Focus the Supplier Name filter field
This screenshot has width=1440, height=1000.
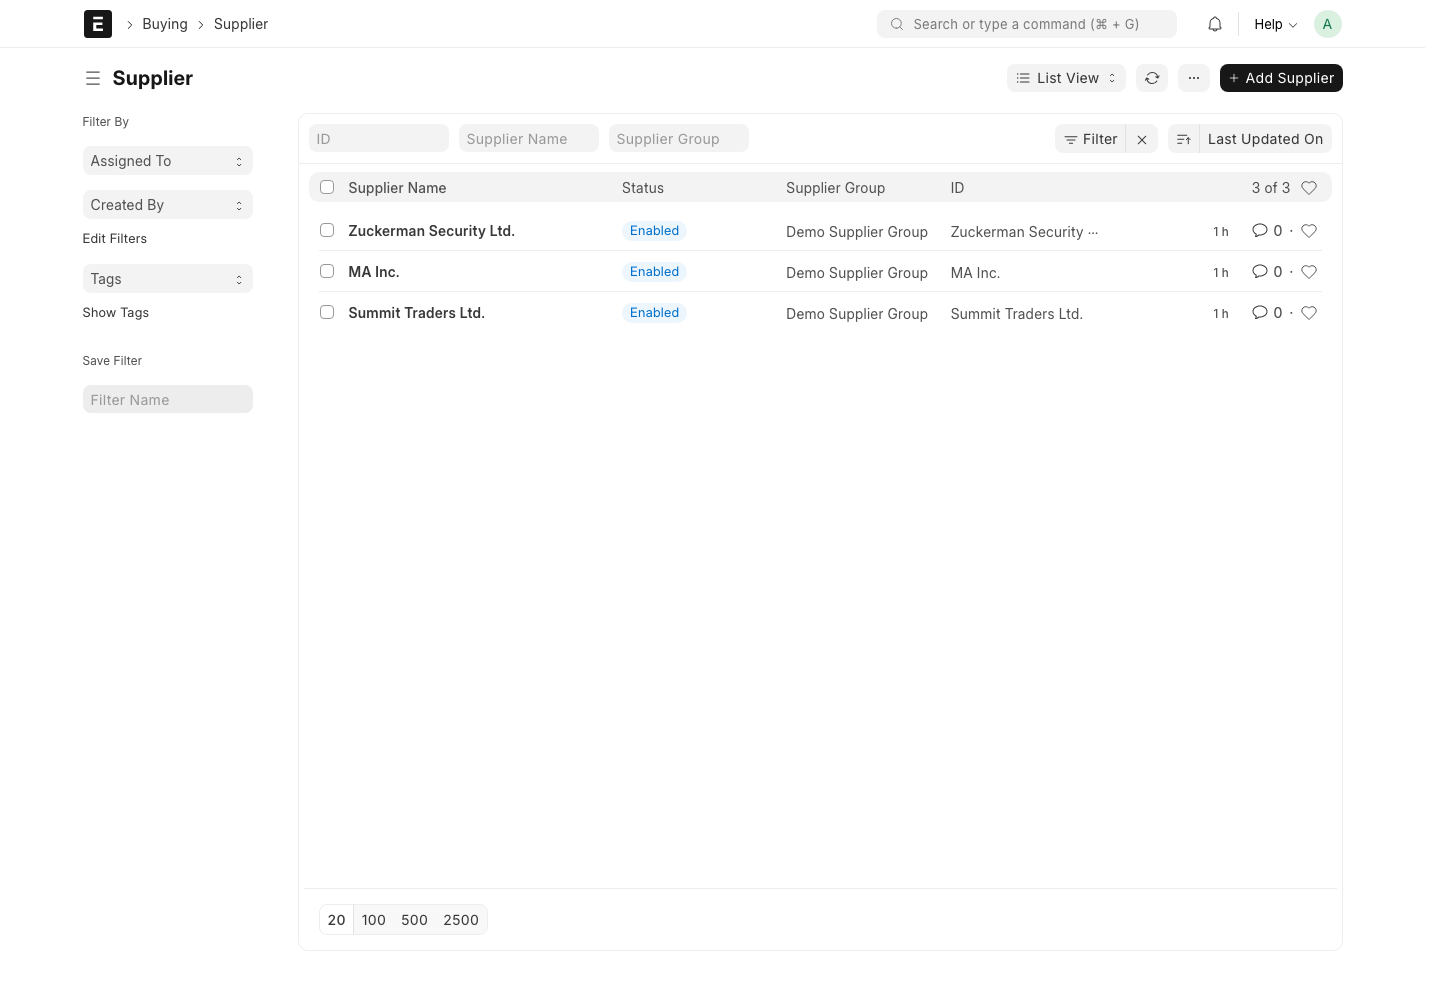(529, 139)
